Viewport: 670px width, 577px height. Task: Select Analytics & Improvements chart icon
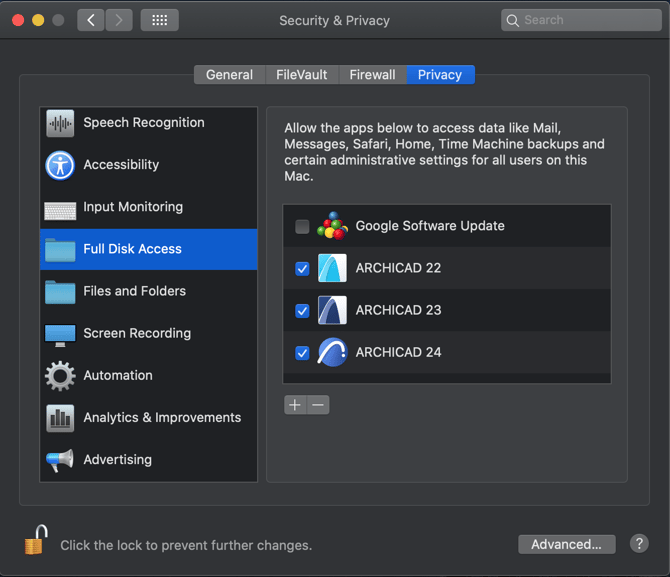[x=60, y=418]
